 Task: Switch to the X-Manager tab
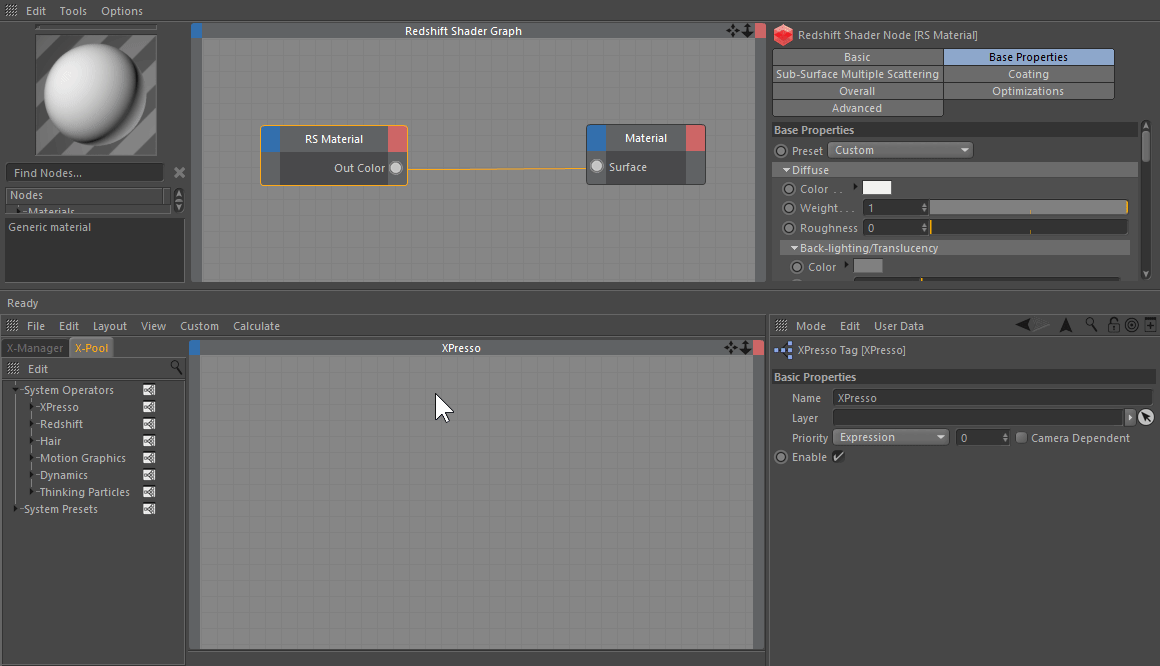pos(35,348)
